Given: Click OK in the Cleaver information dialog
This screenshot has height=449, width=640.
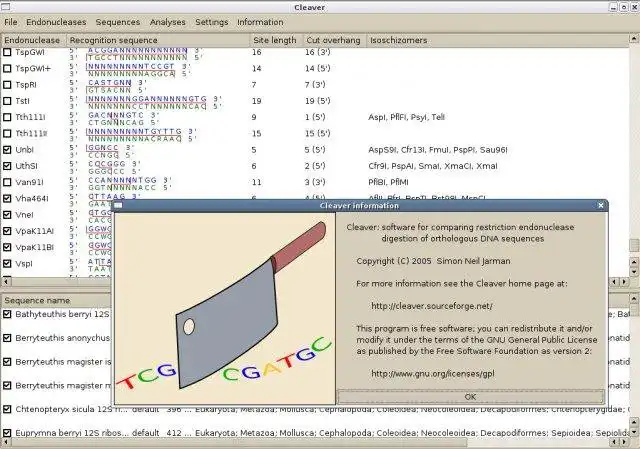Looking at the screenshot, I should [x=471, y=397].
